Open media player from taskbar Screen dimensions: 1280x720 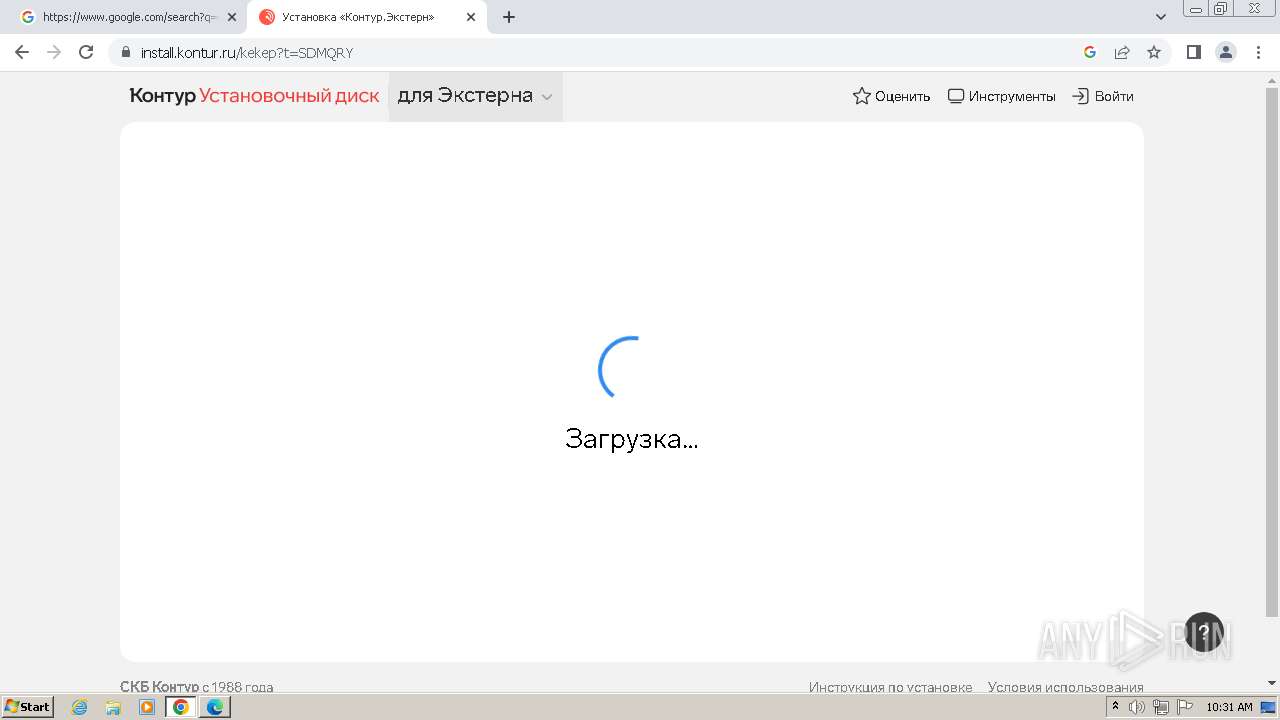pyautogui.click(x=147, y=707)
